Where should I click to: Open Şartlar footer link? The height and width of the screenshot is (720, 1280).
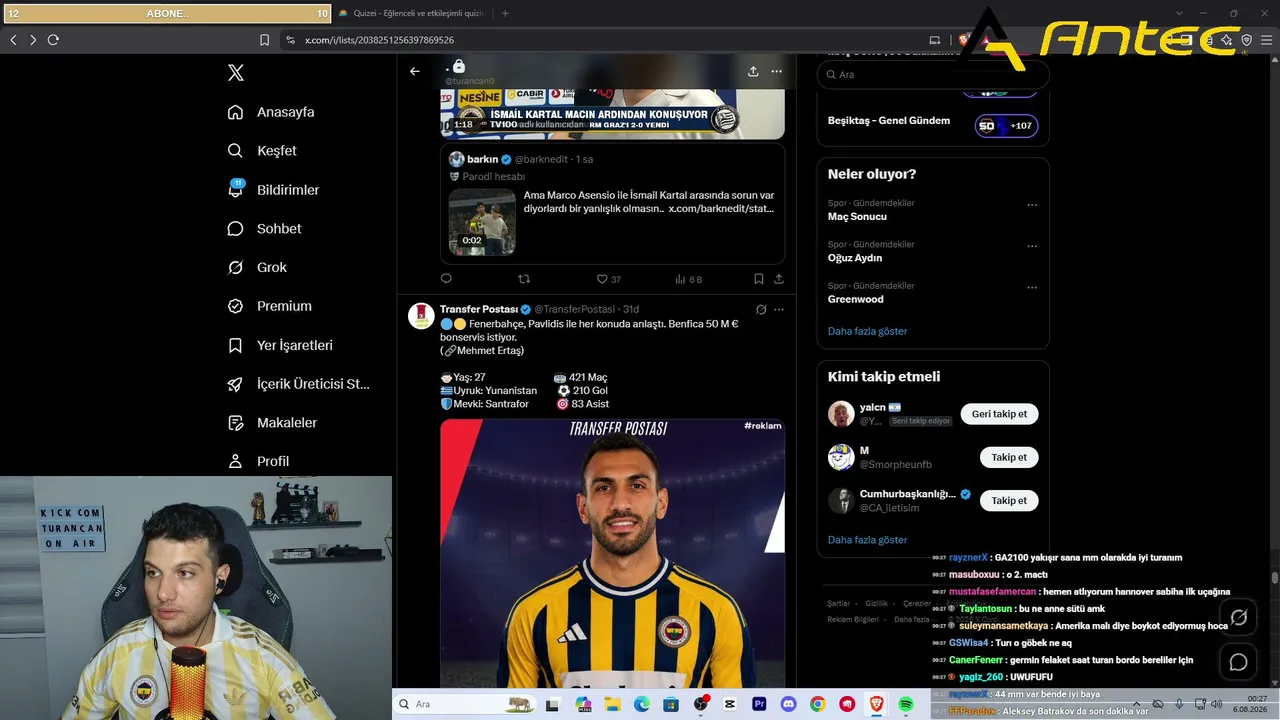(x=838, y=604)
